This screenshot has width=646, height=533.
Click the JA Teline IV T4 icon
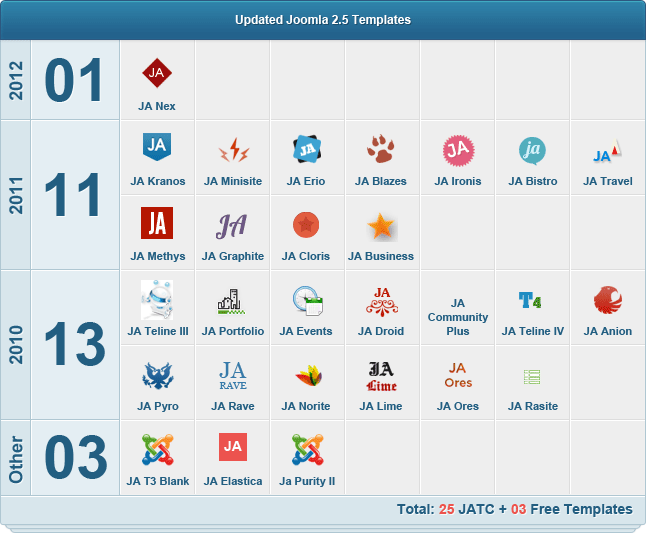[x=530, y=300]
